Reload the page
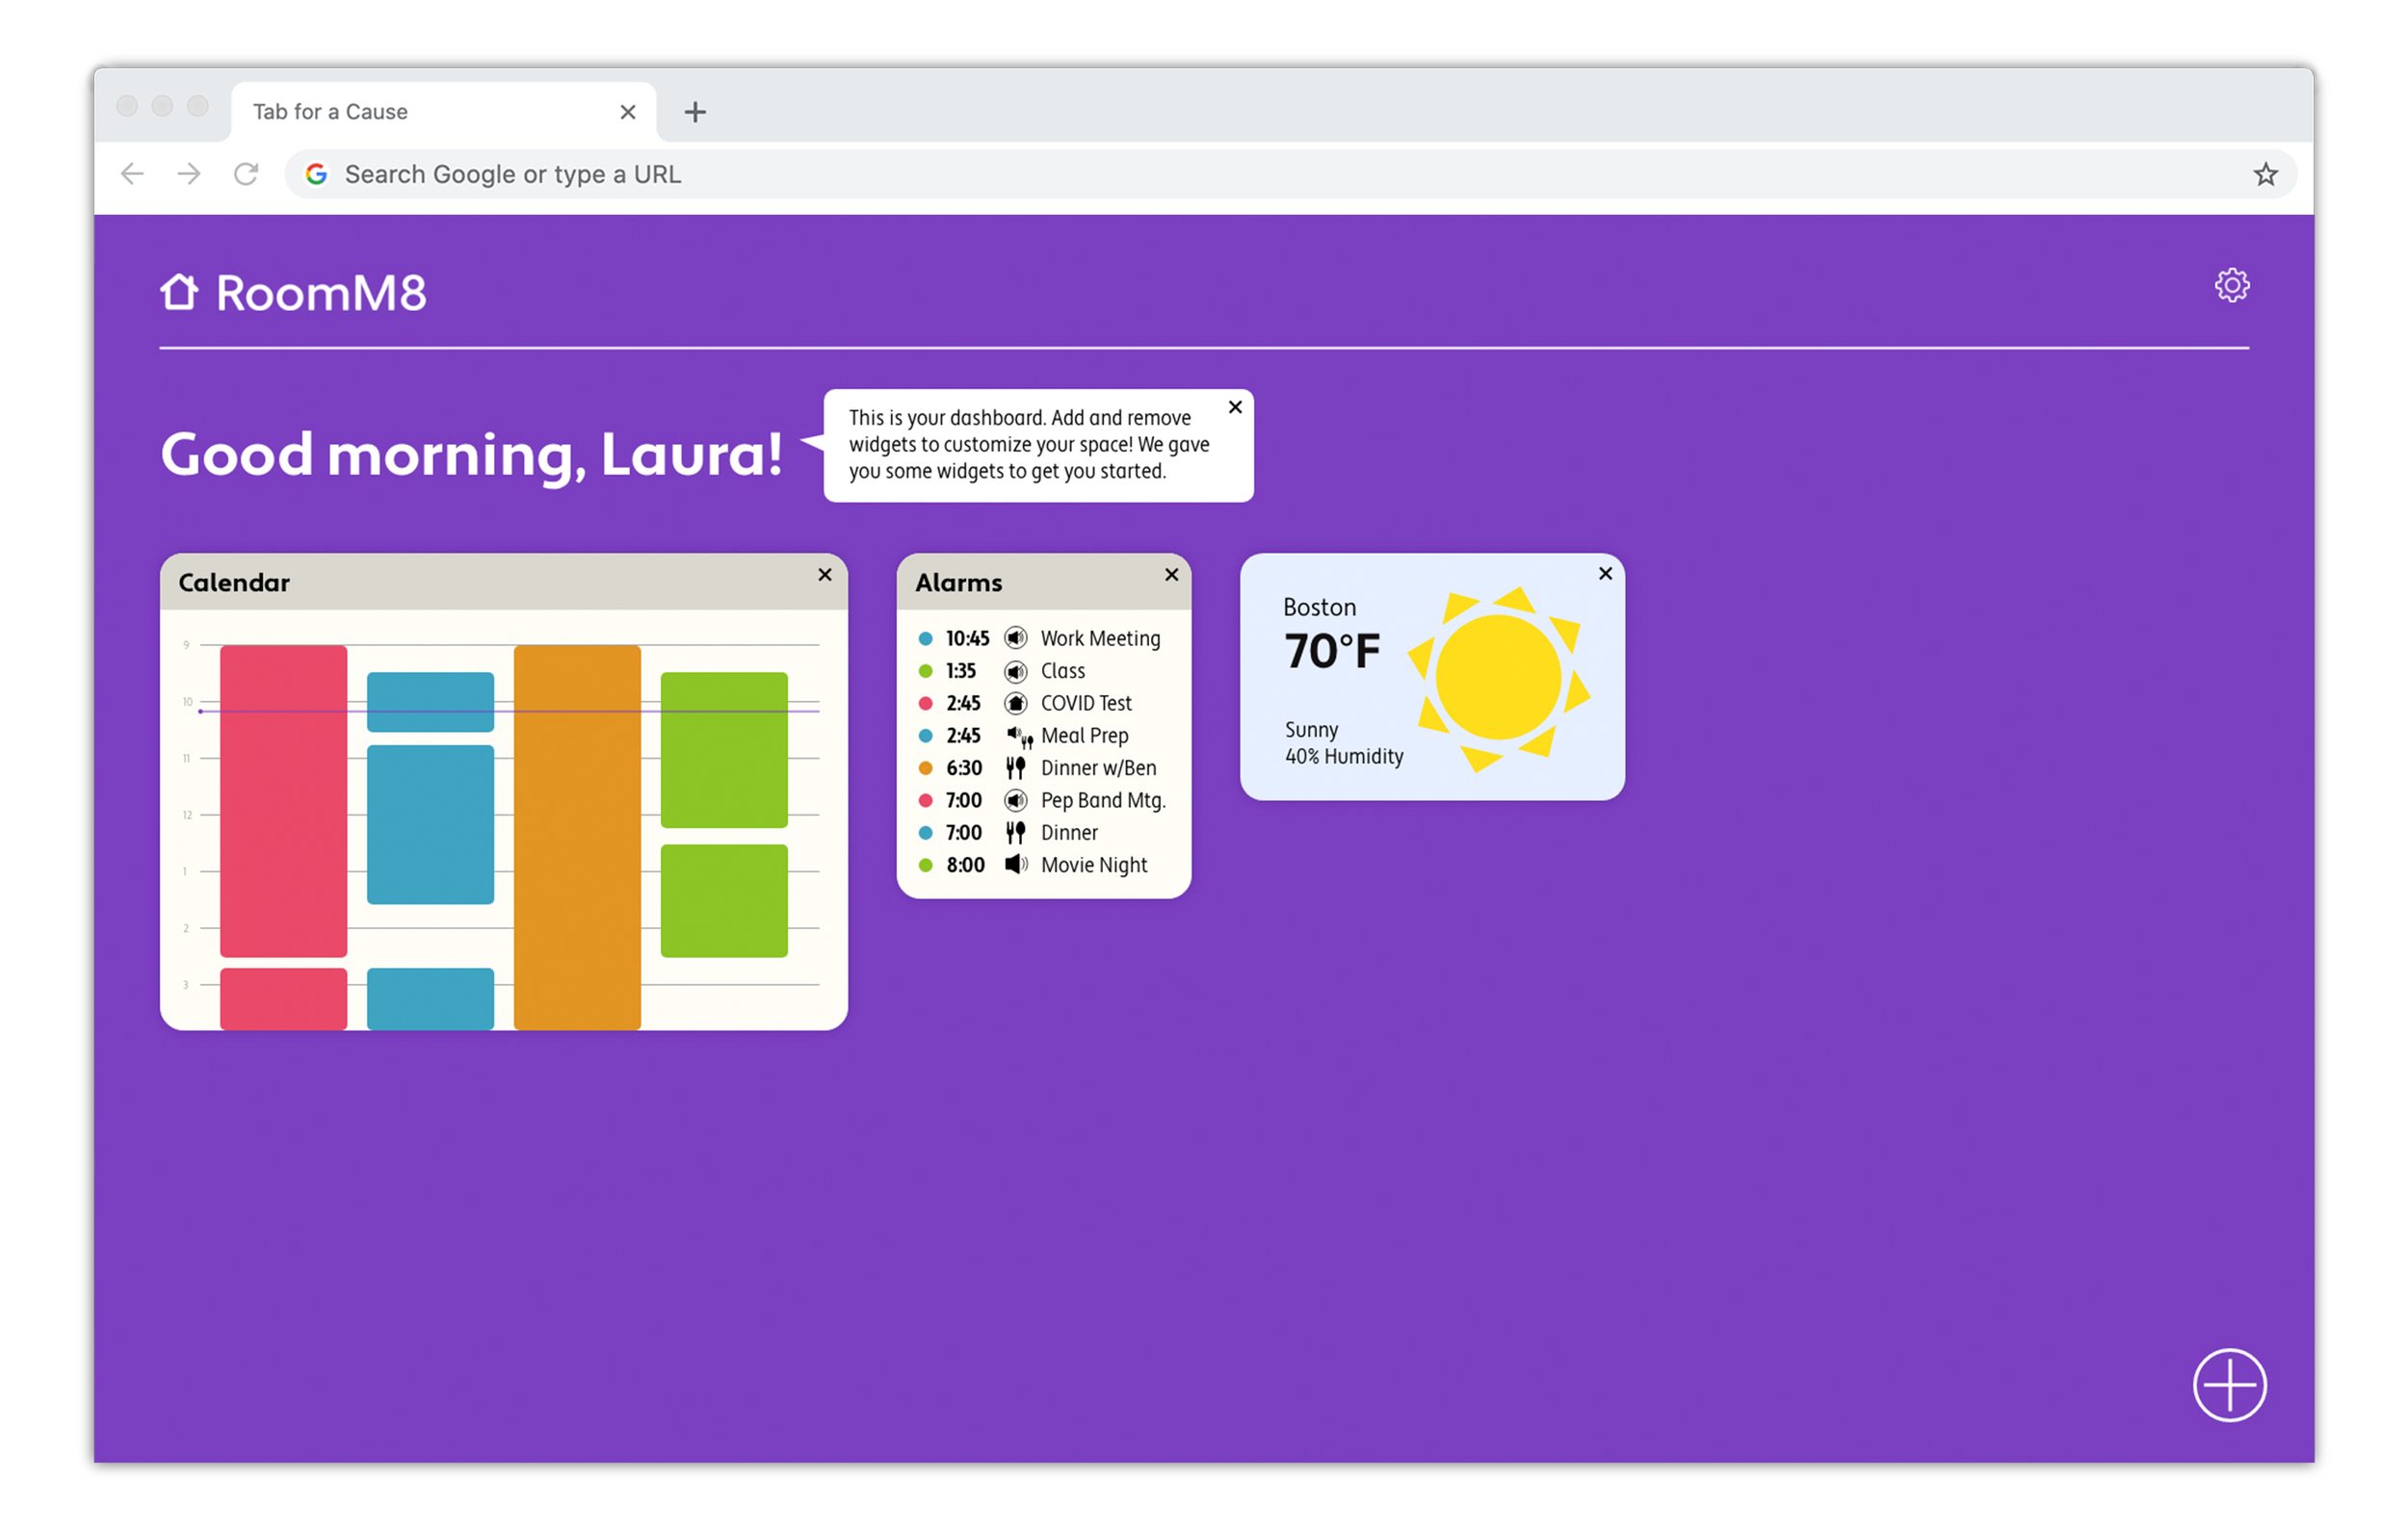The width and height of the screenshot is (2408, 1531). coord(246,174)
